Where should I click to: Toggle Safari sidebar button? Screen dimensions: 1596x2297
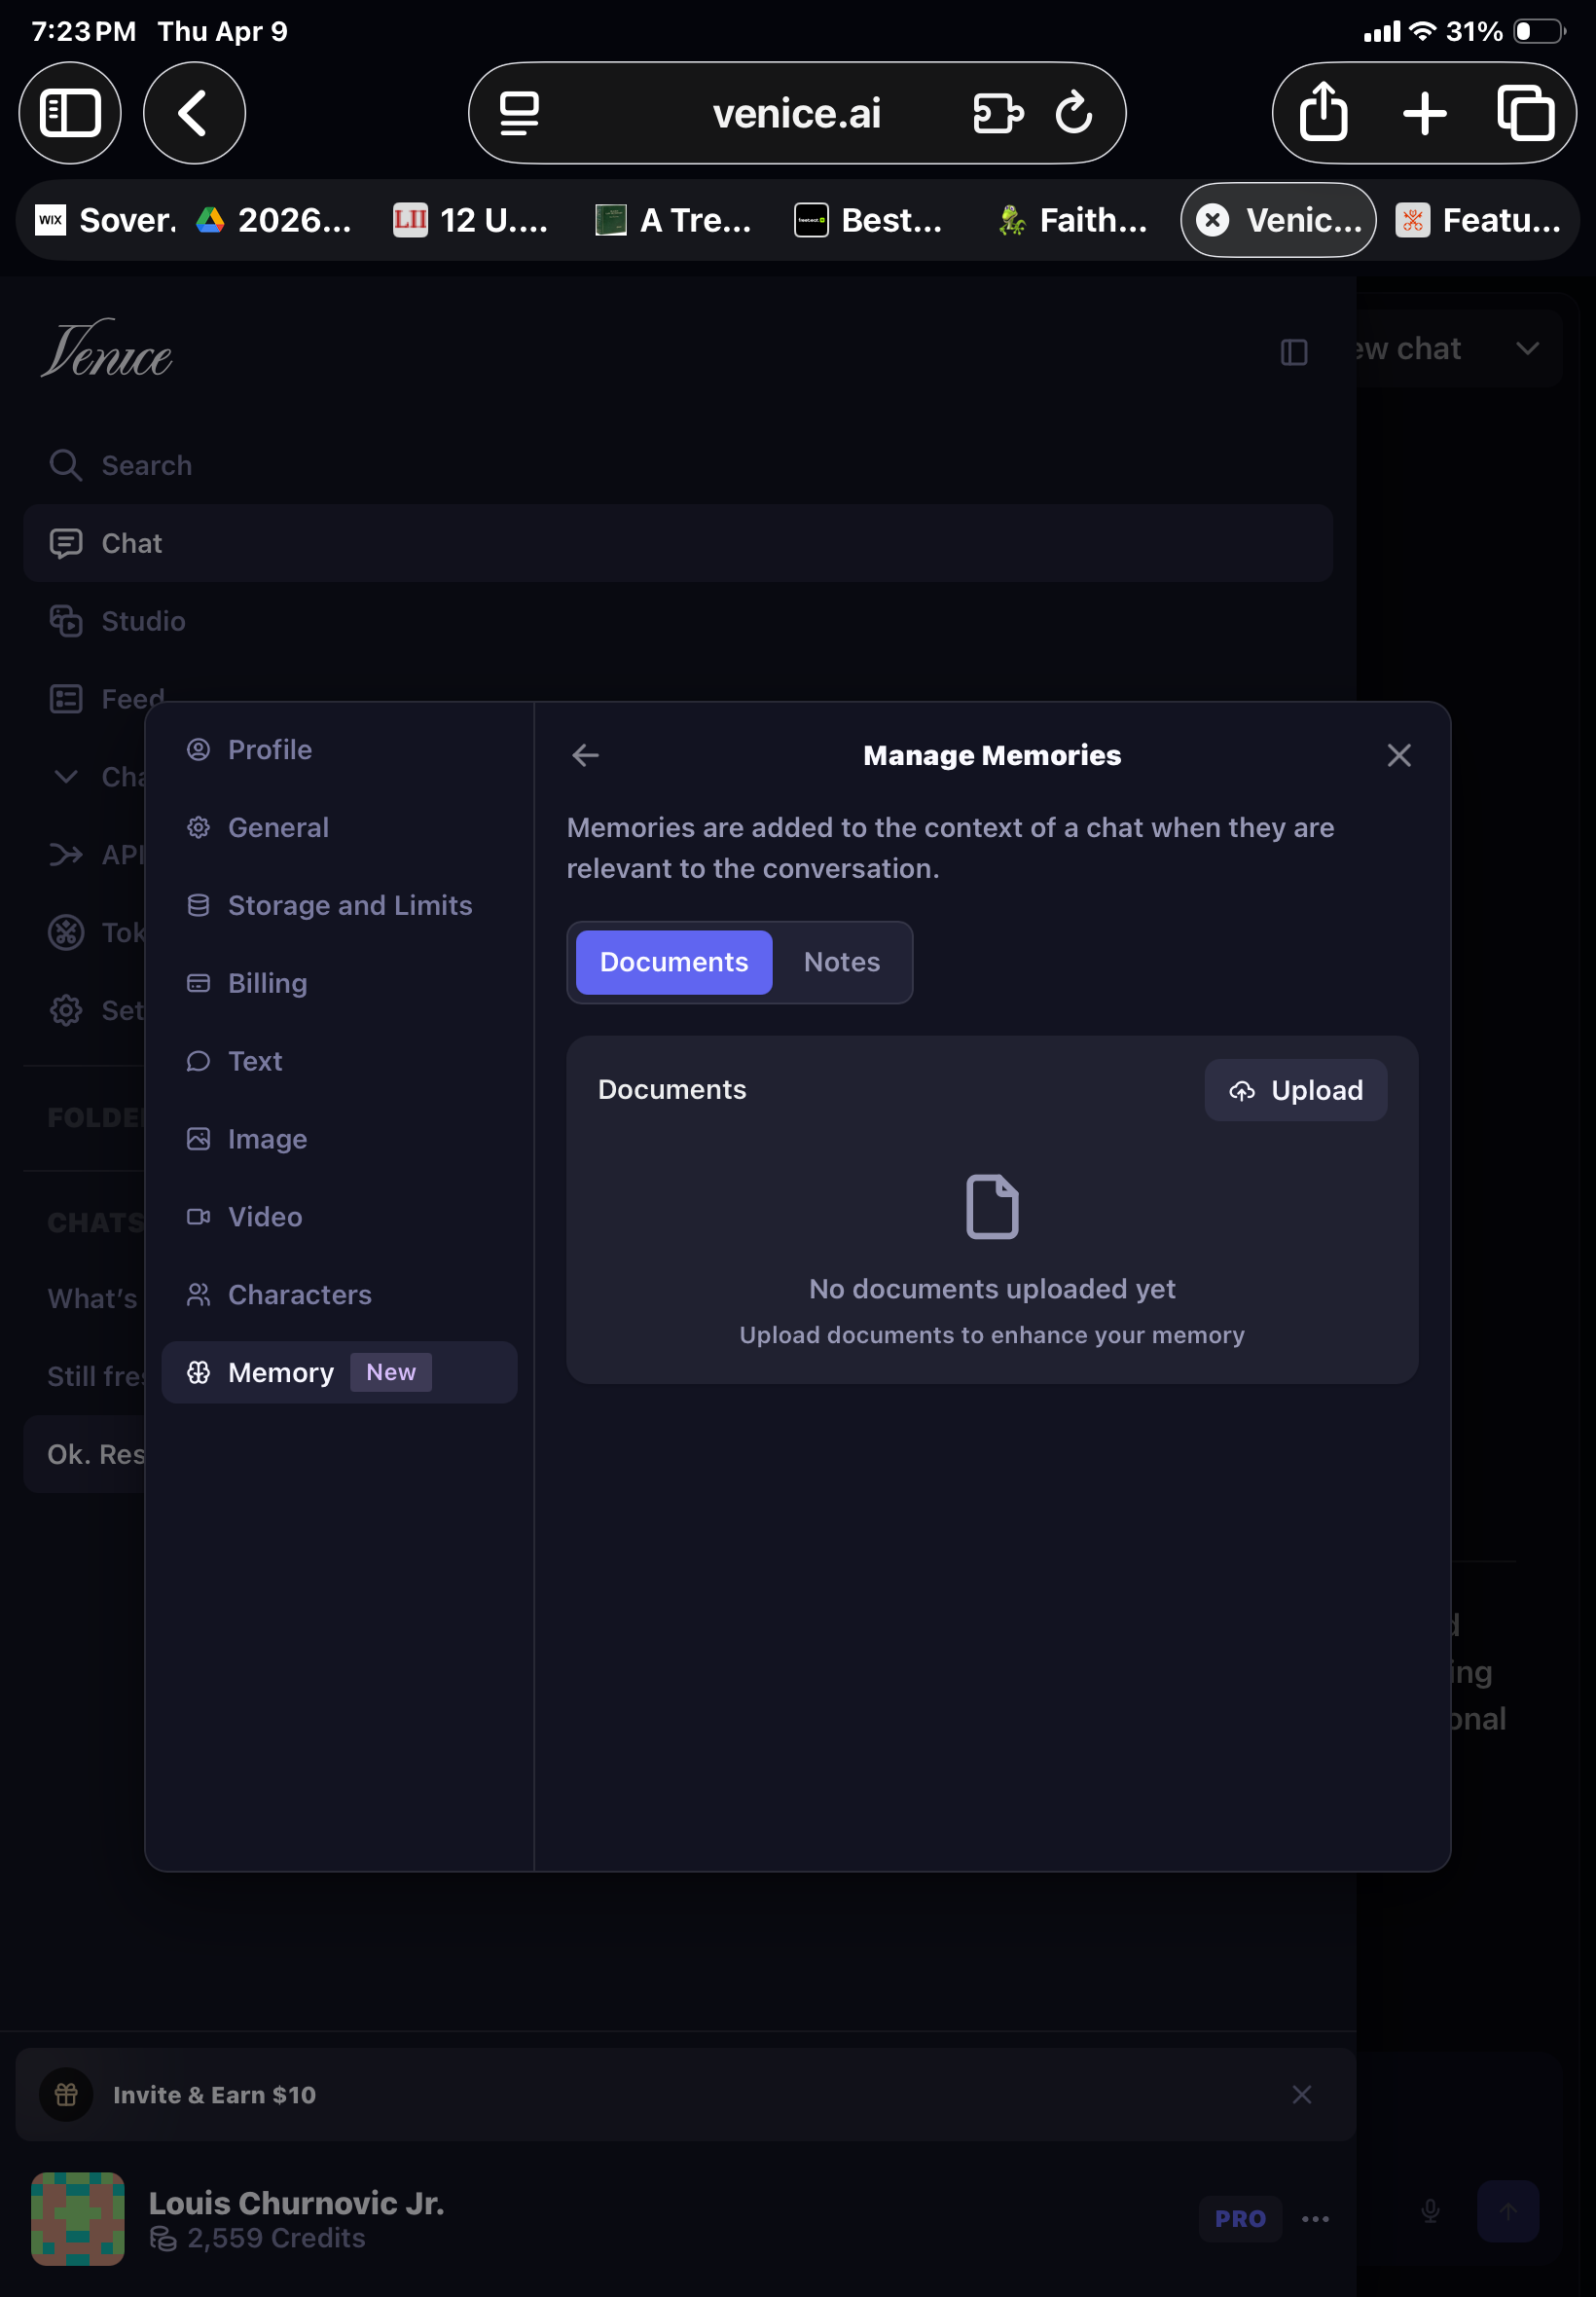click(x=70, y=113)
